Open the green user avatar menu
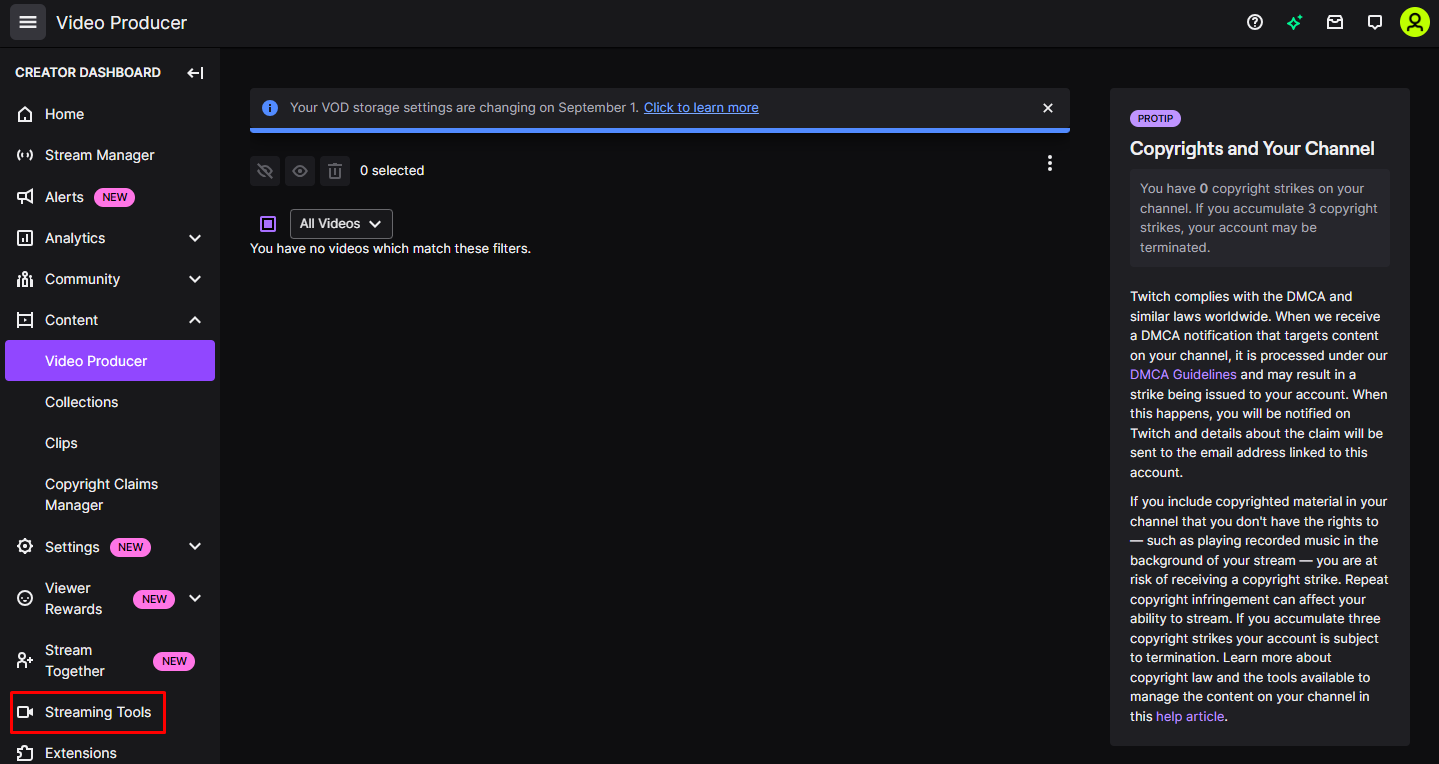 (1414, 22)
